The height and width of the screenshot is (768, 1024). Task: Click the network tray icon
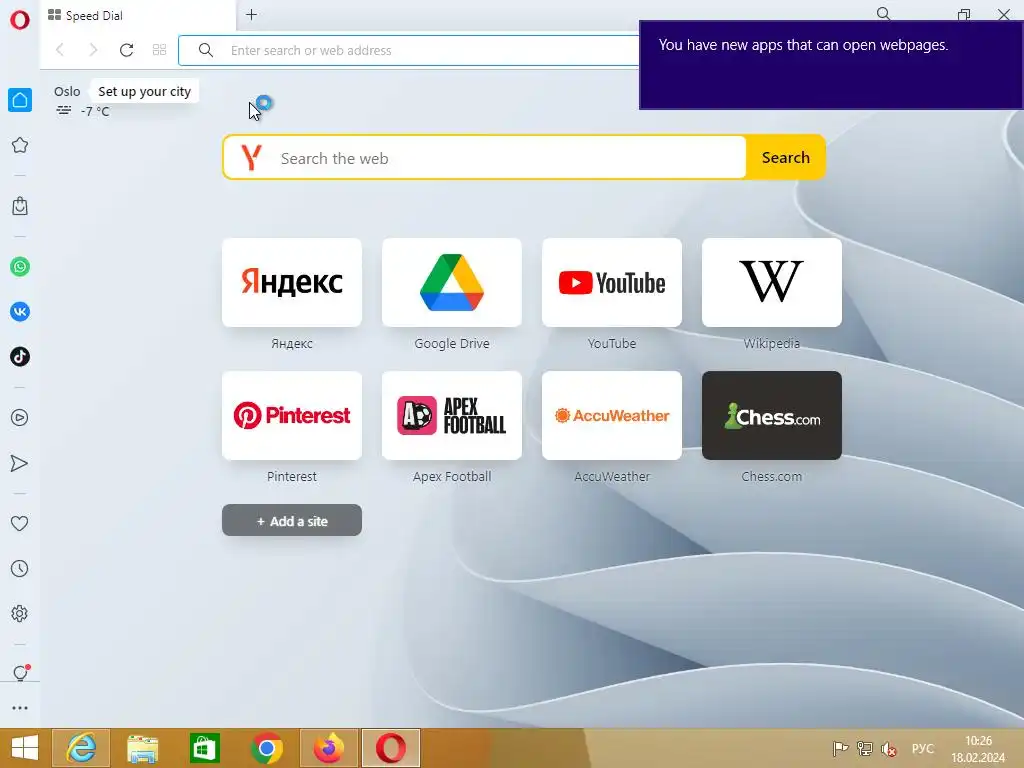pos(865,748)
